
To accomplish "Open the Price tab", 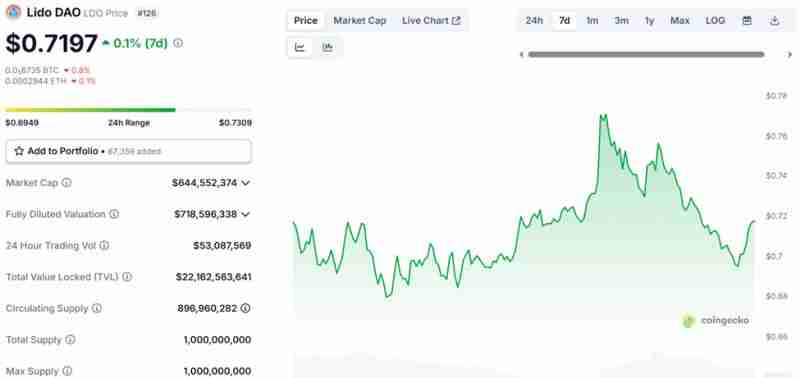I will tap(306, 21).
